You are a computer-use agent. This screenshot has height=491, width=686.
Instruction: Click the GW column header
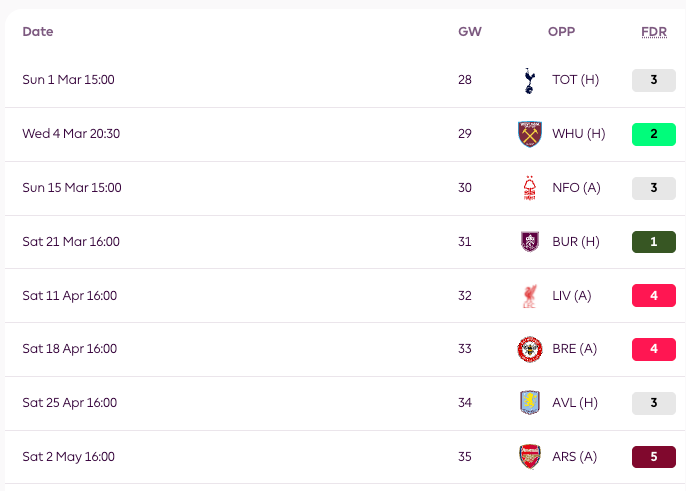pos(469,32)
